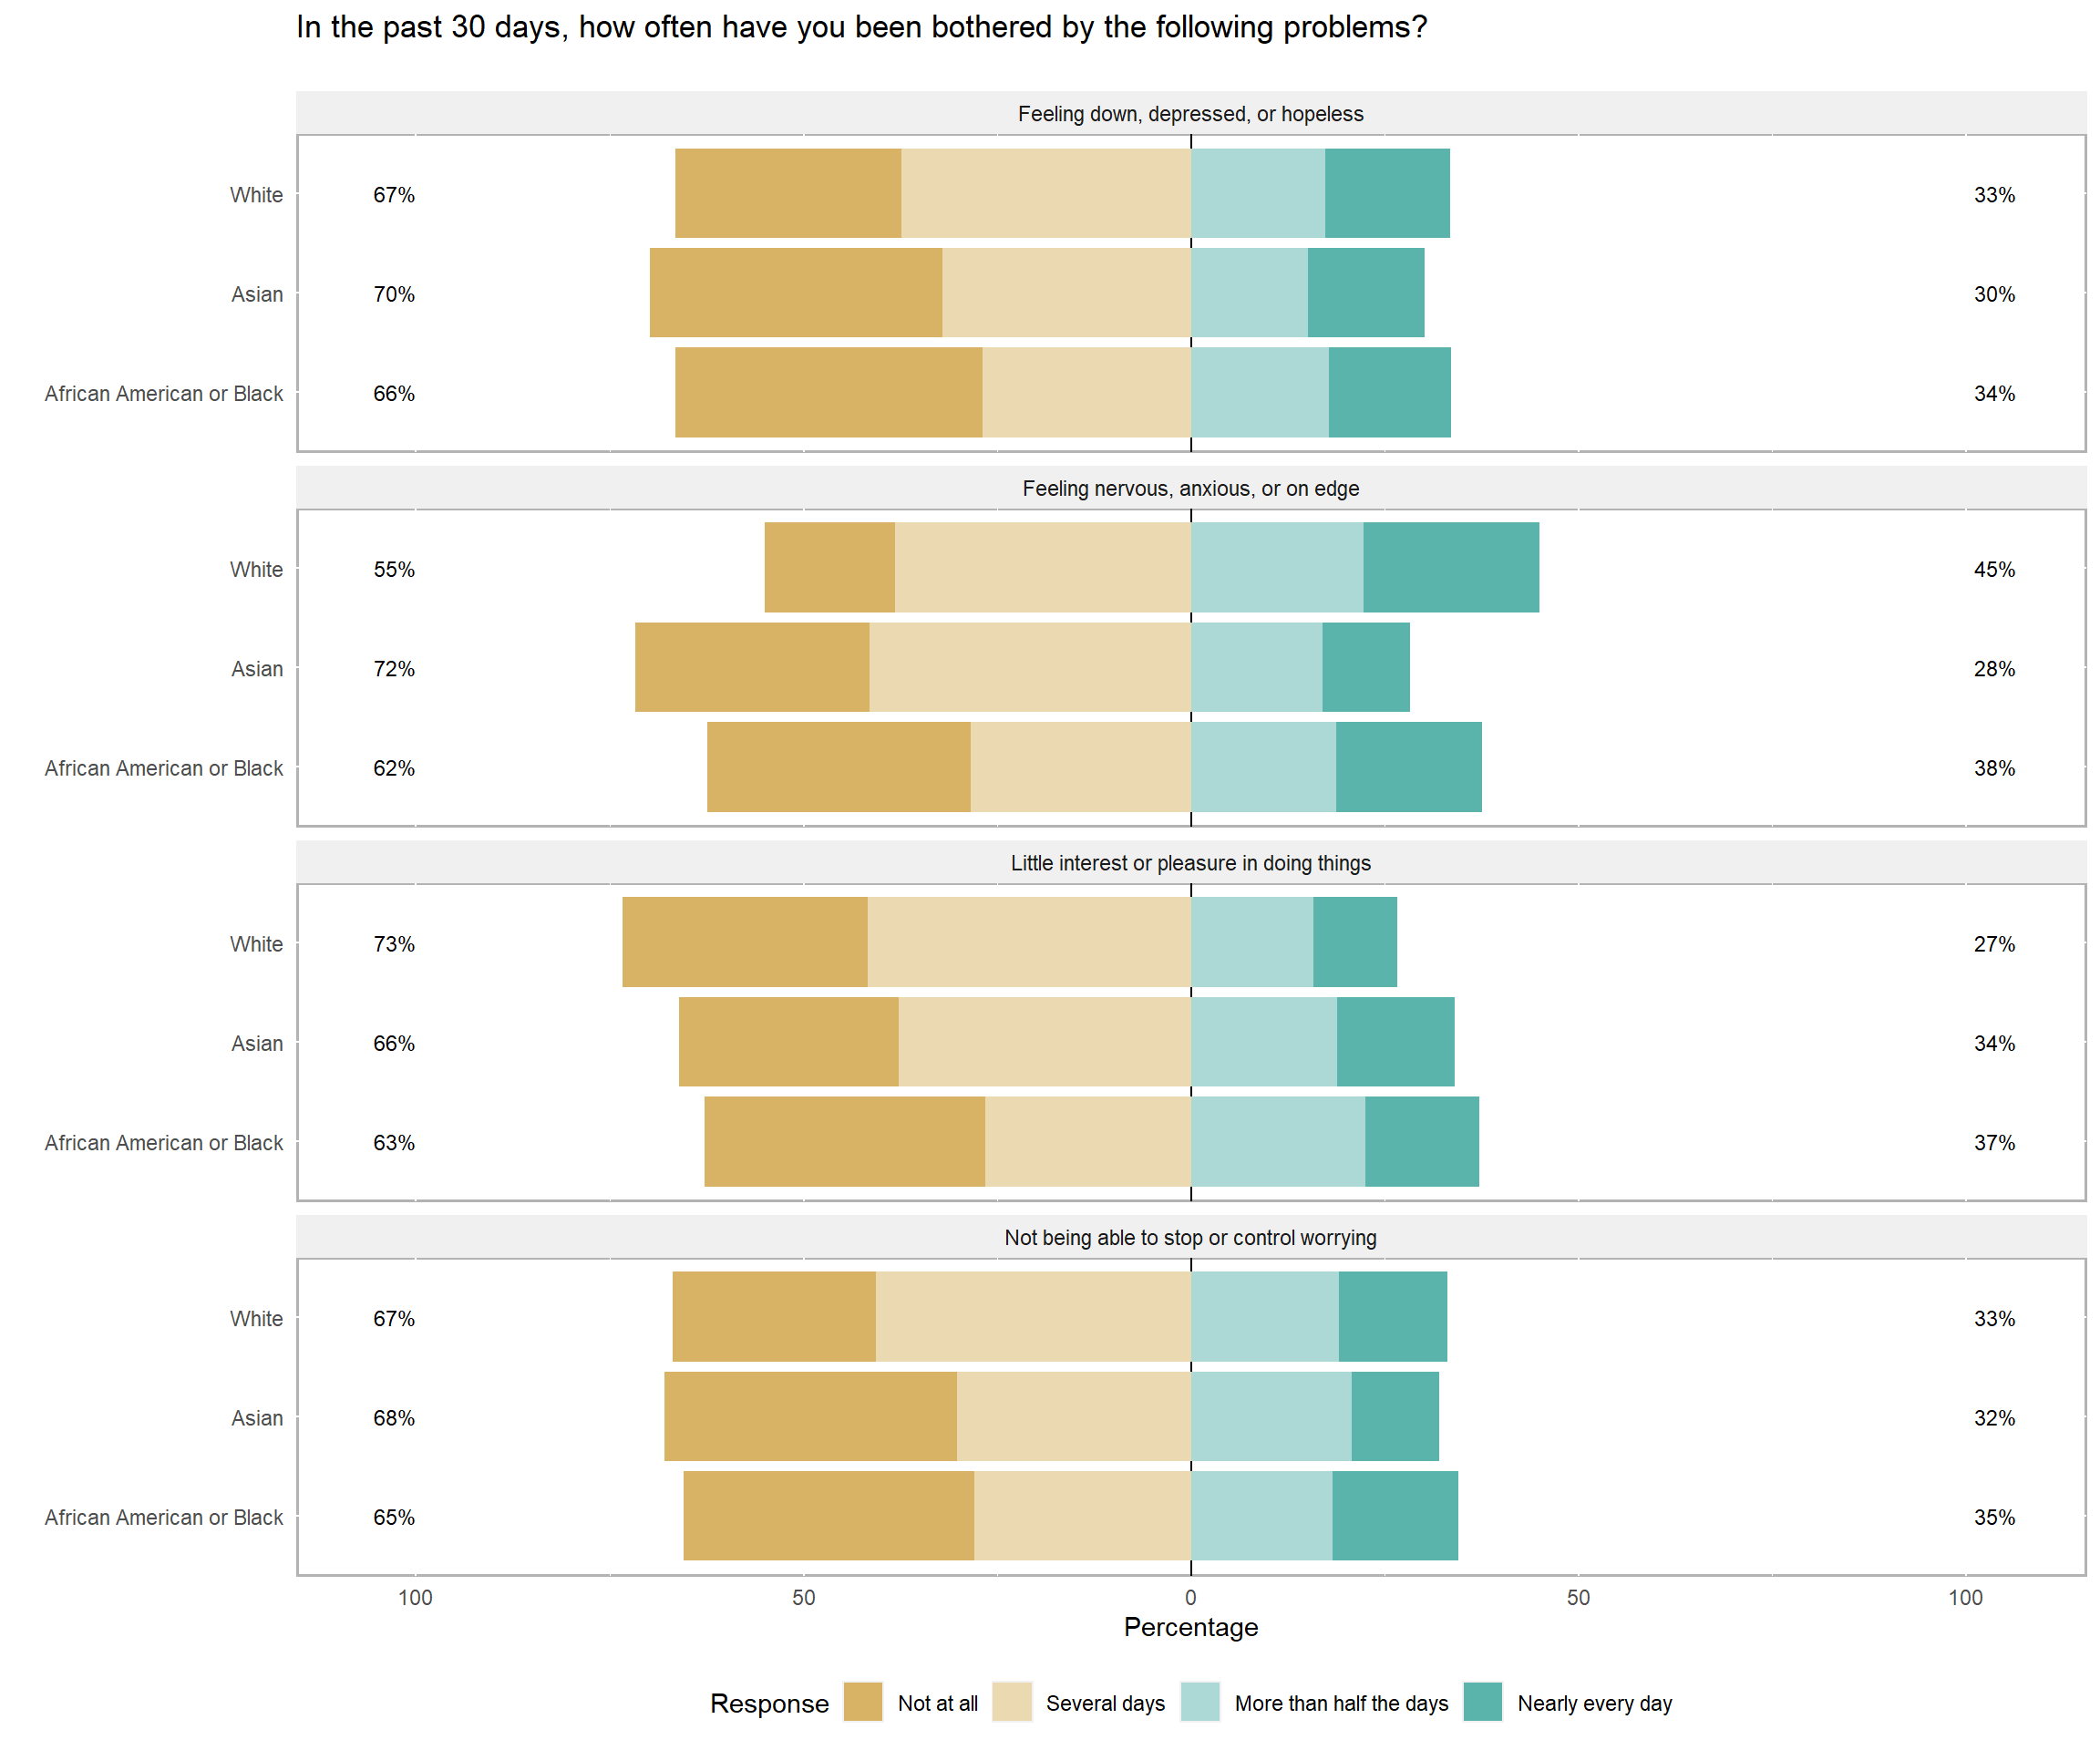Click Asian 'Not at all' bar in depressed panel
The image size is (2100, 1750).
(x=795, y=293)
